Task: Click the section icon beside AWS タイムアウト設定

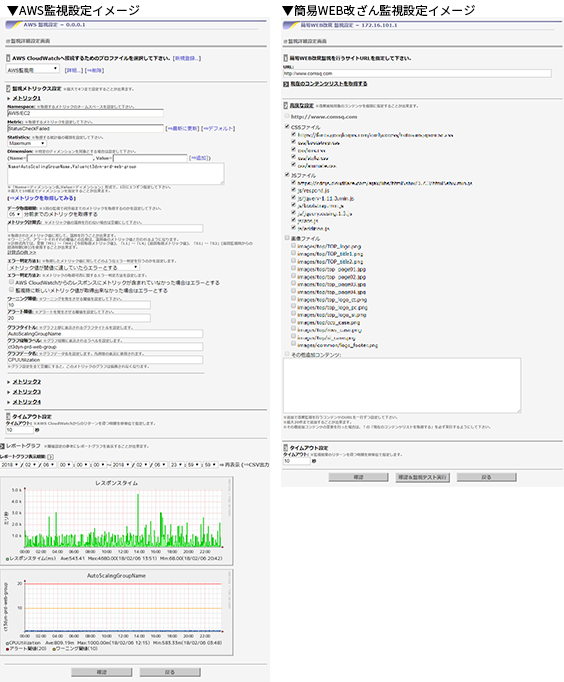Action: point(8,416)
